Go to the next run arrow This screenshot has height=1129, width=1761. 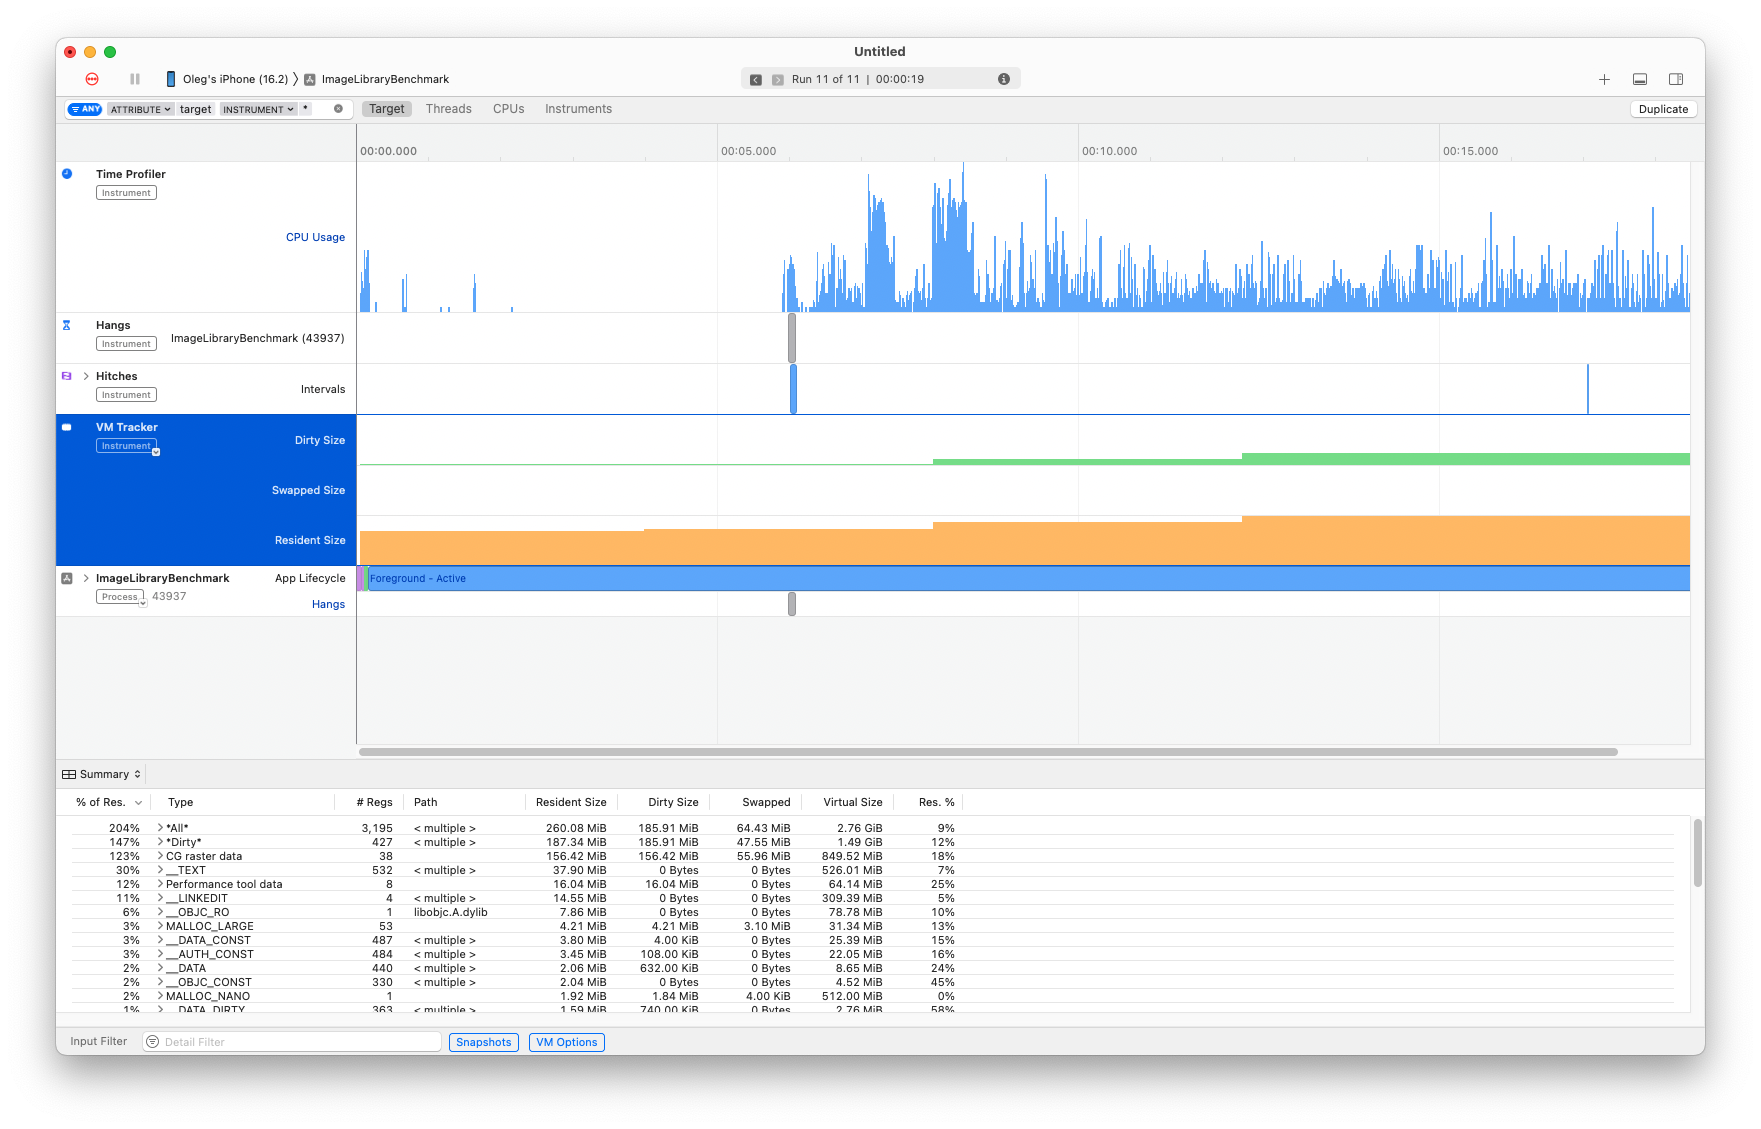tap(778, 80)
